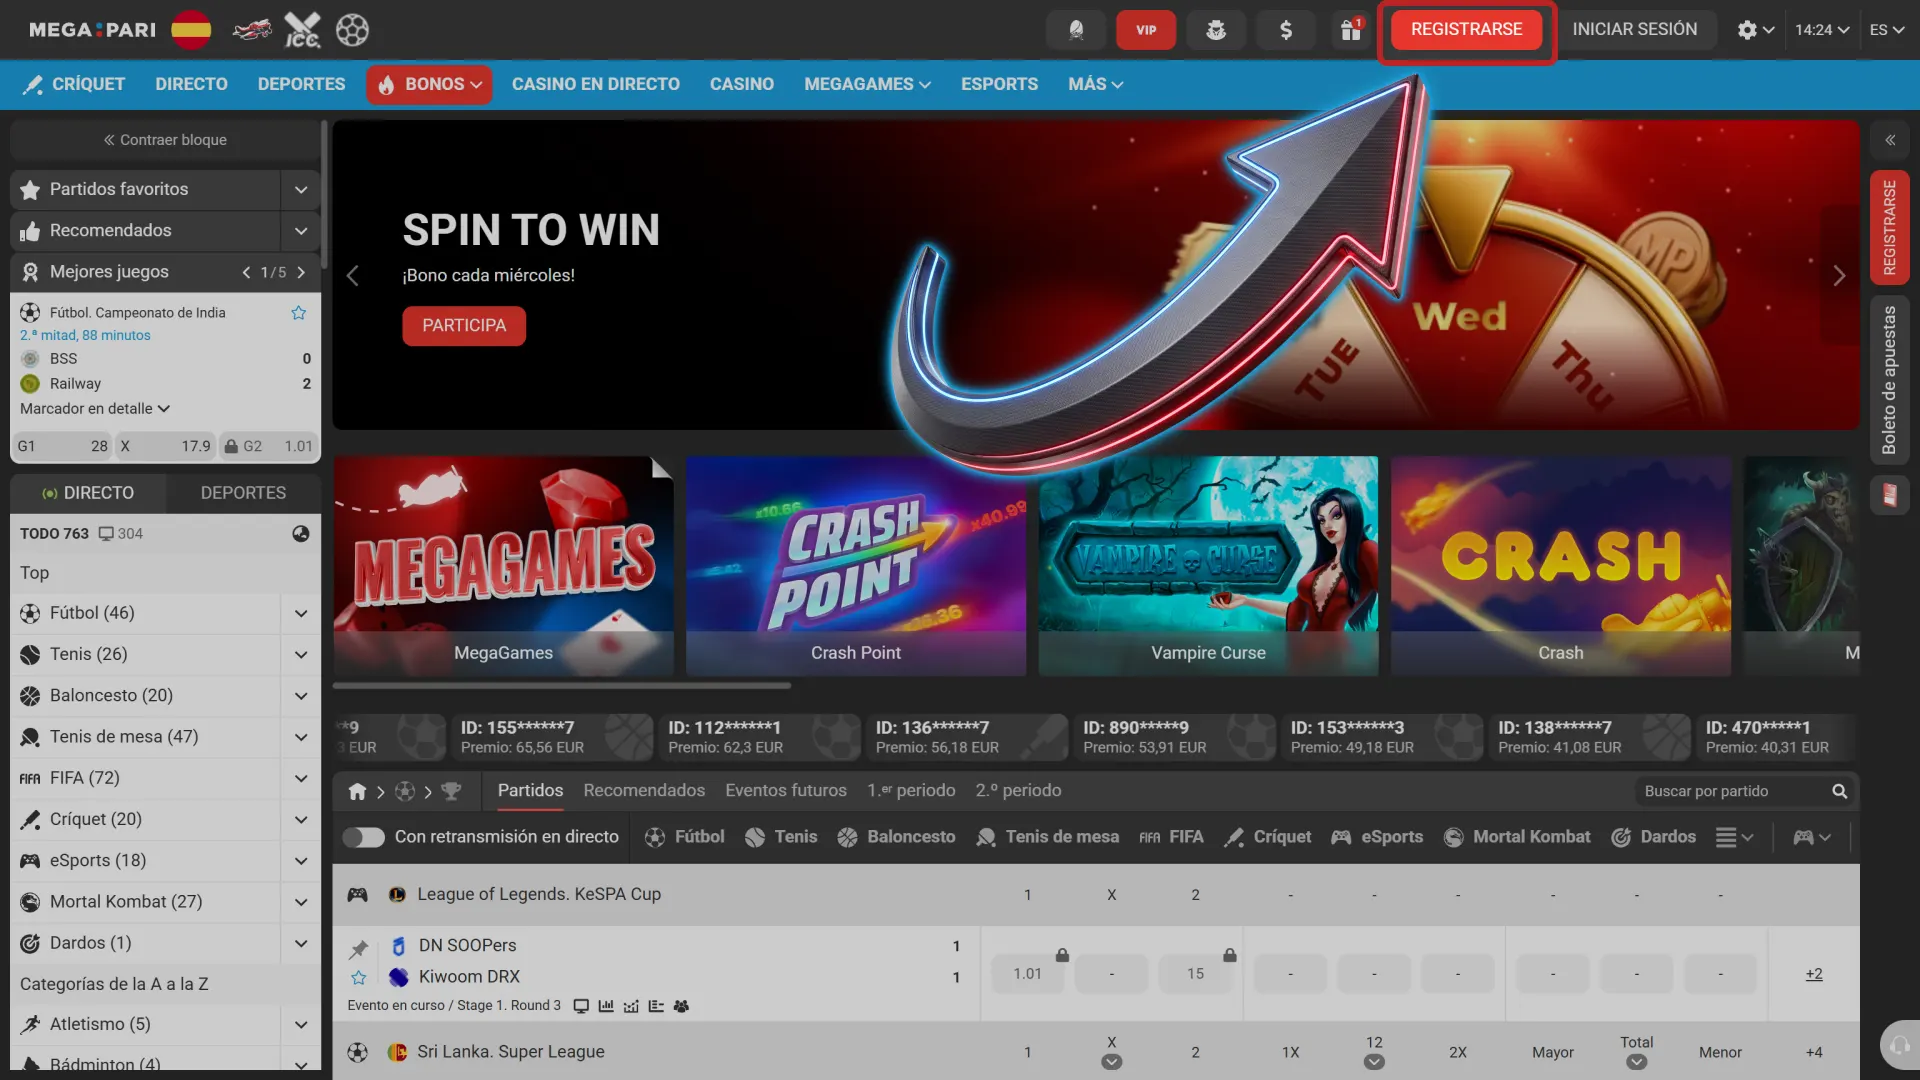The width and height of the screenshot is (1920, 1080).
Task: Collapse the right panel with double chevron
Action: coord(1890,141)
